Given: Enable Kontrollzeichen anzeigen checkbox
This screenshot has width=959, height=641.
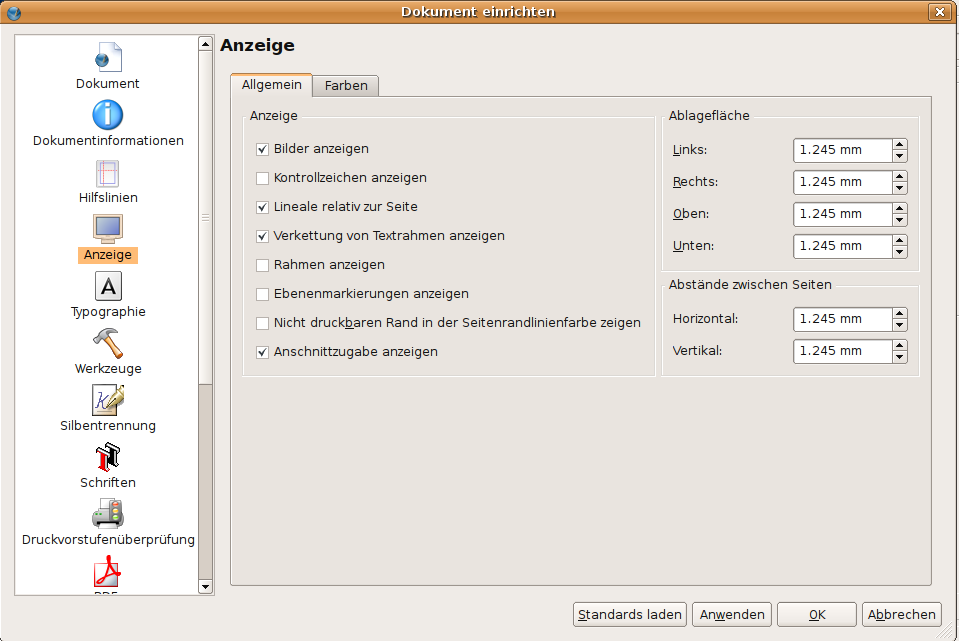Looking at the screenshot, I should (263, 178).
